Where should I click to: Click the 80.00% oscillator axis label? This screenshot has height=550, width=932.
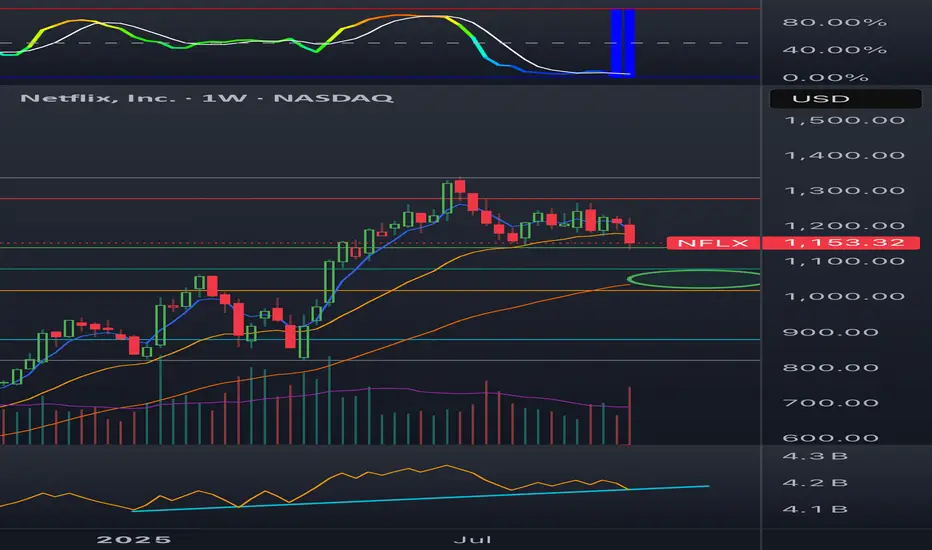click(835, 23)
